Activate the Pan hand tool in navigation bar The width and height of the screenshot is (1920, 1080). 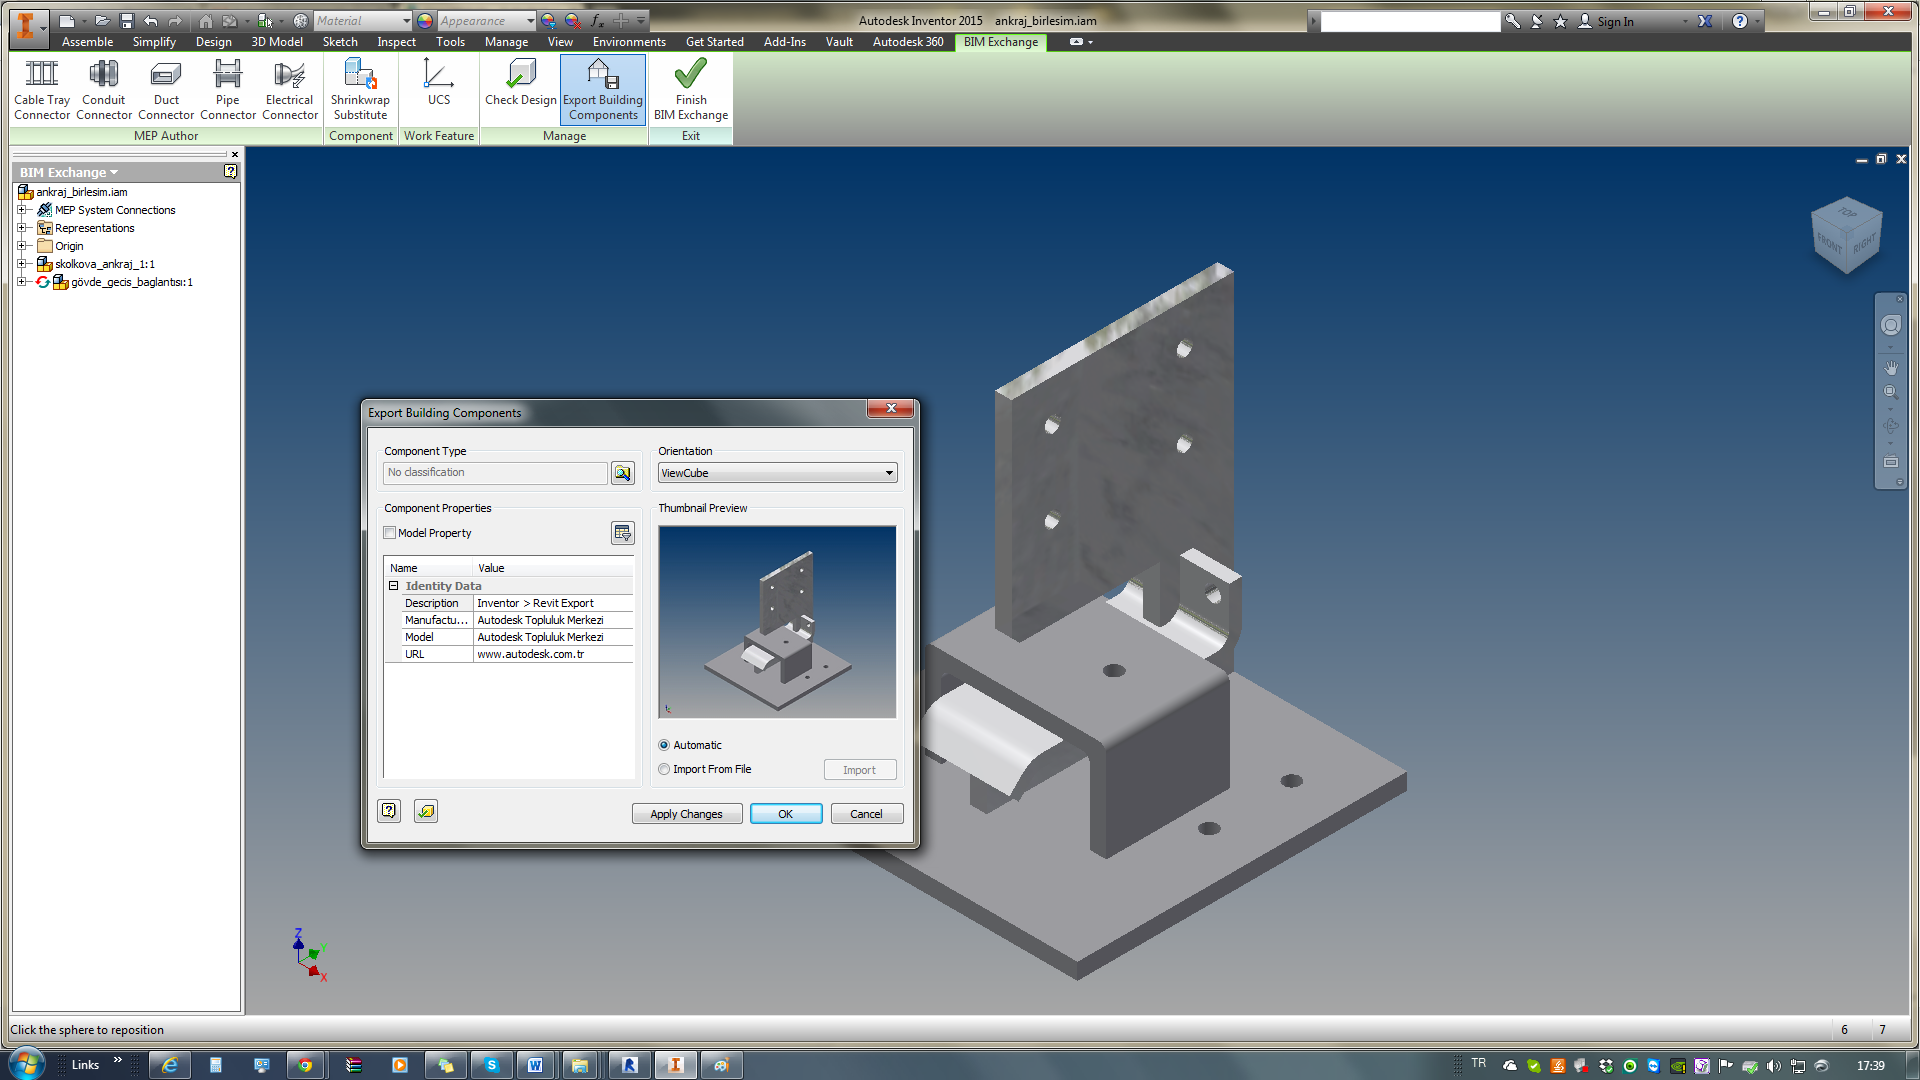pos(1891,368)
